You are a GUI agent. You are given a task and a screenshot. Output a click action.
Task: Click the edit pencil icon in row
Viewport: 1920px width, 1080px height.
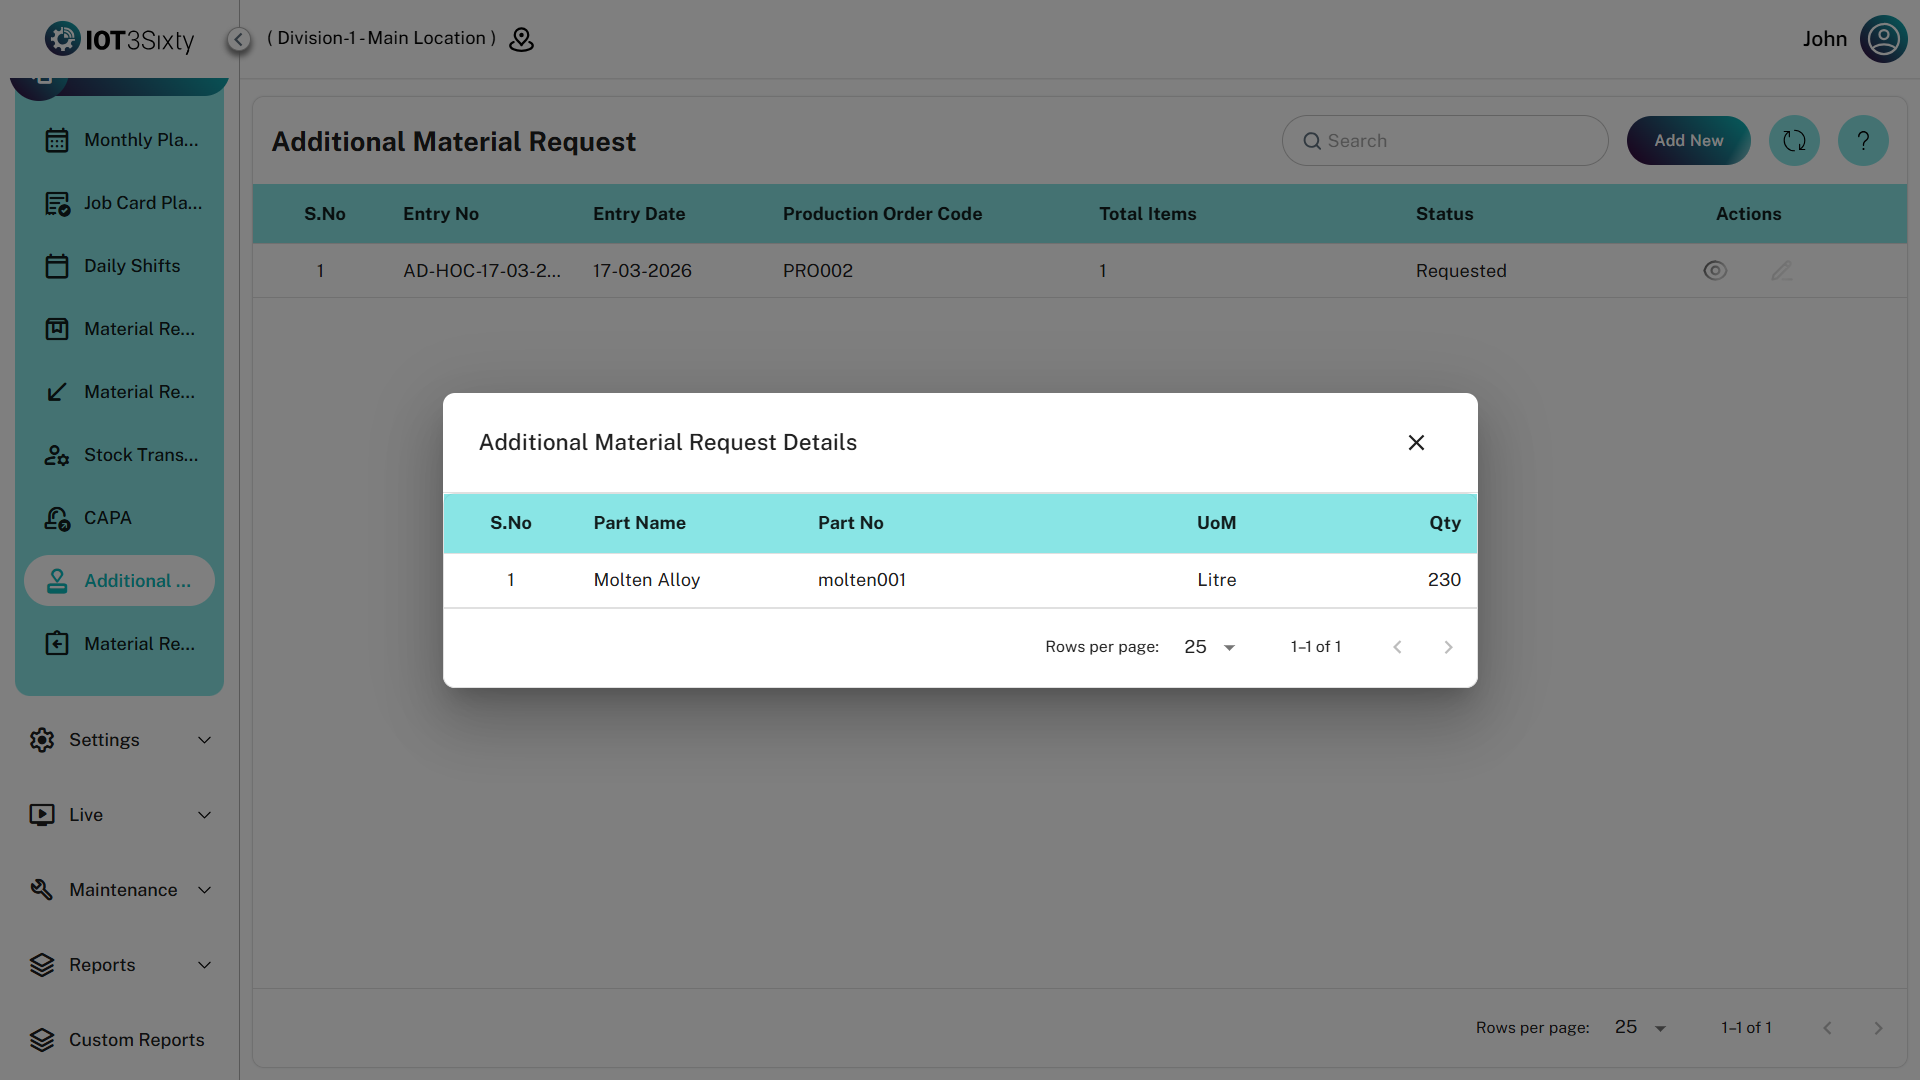(x=1781, y=271)
